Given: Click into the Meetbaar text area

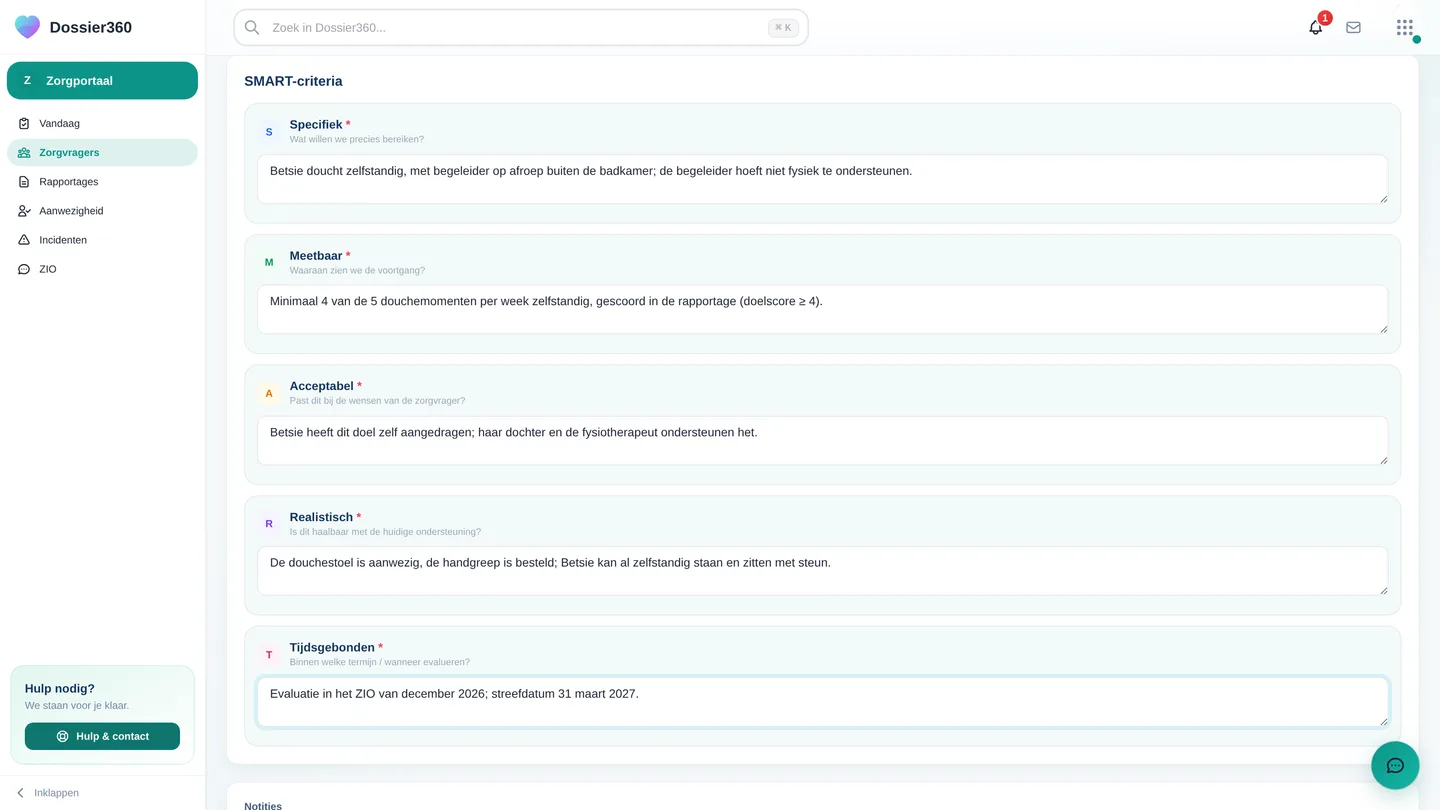Looking at the screenshot, I should pyautogui.click(x=822, y=309).
